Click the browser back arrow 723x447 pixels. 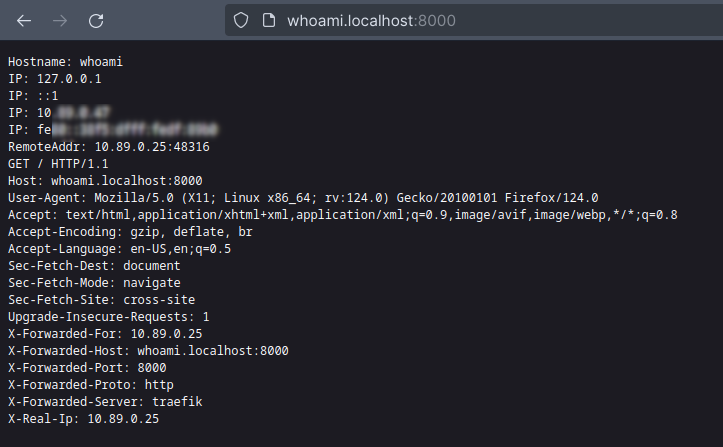[24, 20]
